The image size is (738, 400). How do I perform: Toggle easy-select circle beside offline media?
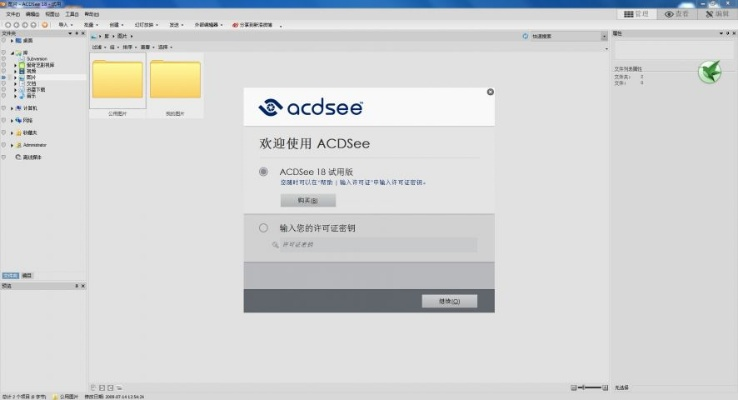[4, 157]
